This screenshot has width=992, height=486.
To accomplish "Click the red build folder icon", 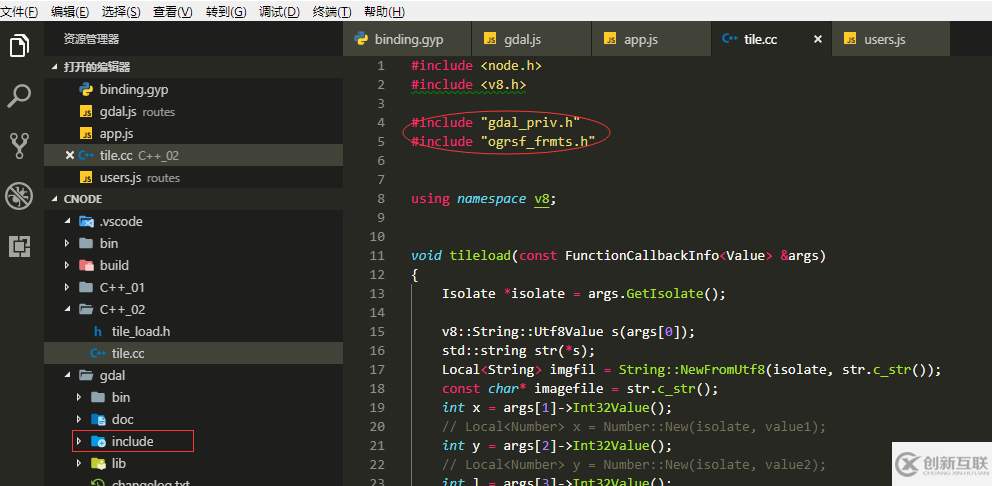I will pos(86,265).
